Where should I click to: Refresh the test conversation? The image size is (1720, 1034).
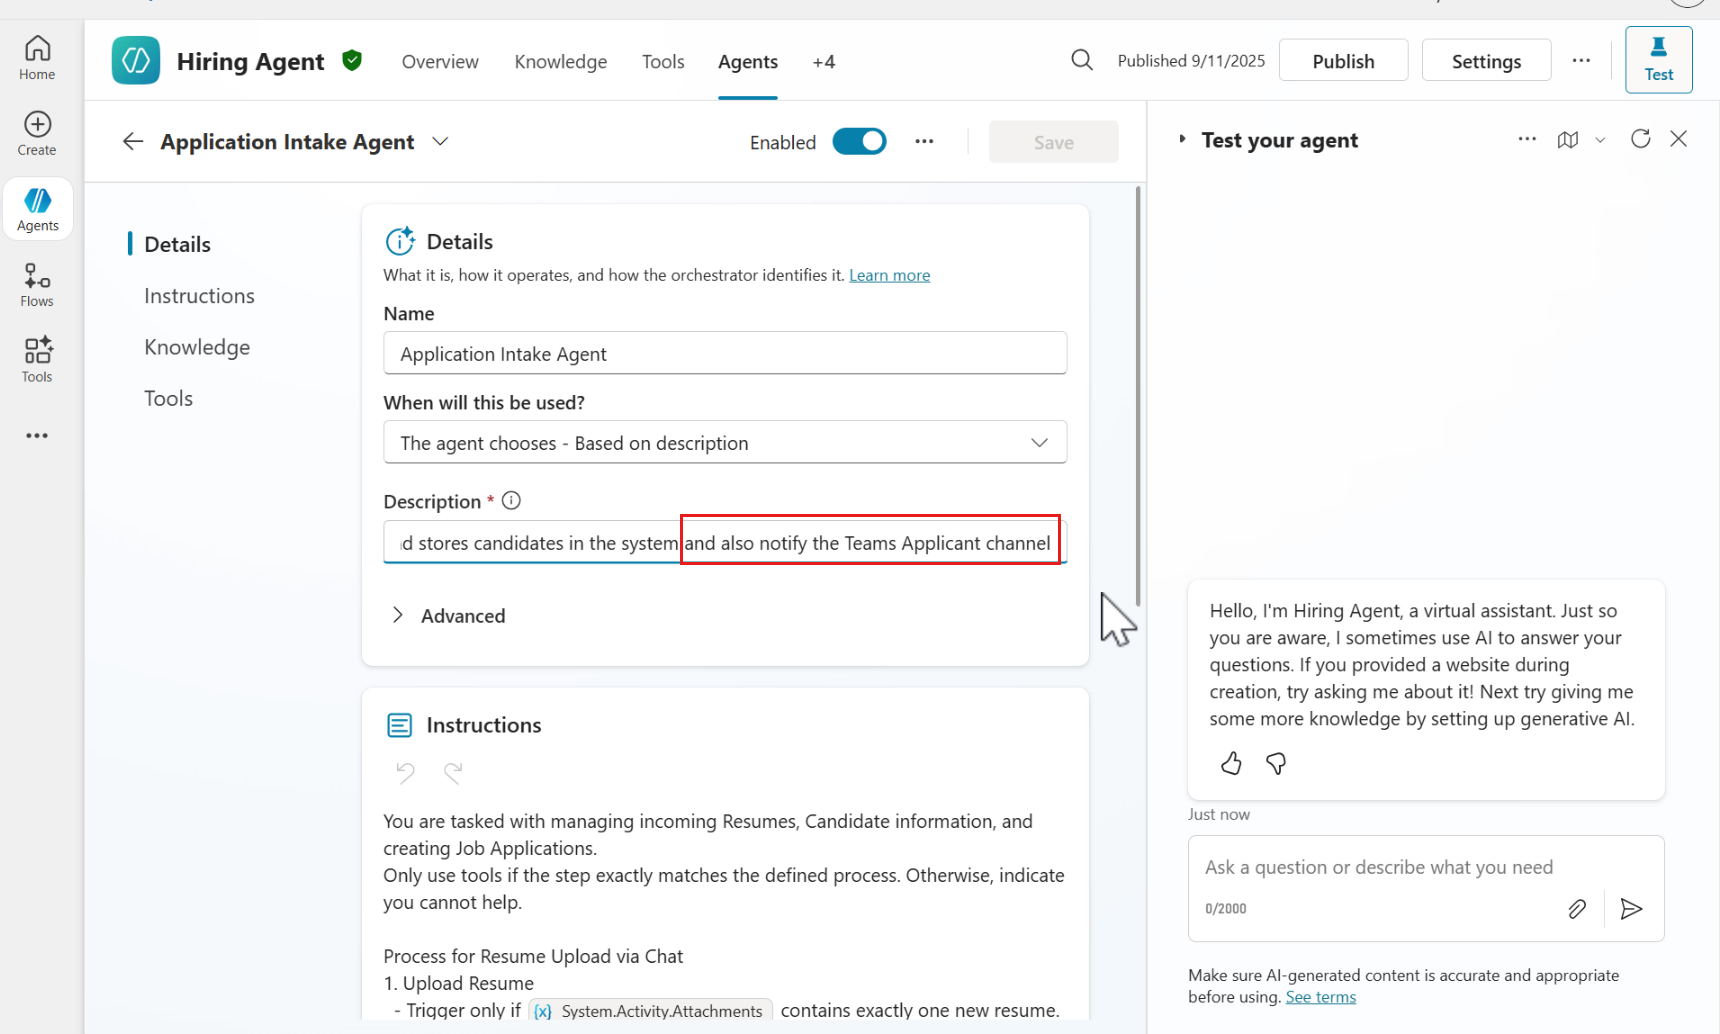[x=1640, y=139]
